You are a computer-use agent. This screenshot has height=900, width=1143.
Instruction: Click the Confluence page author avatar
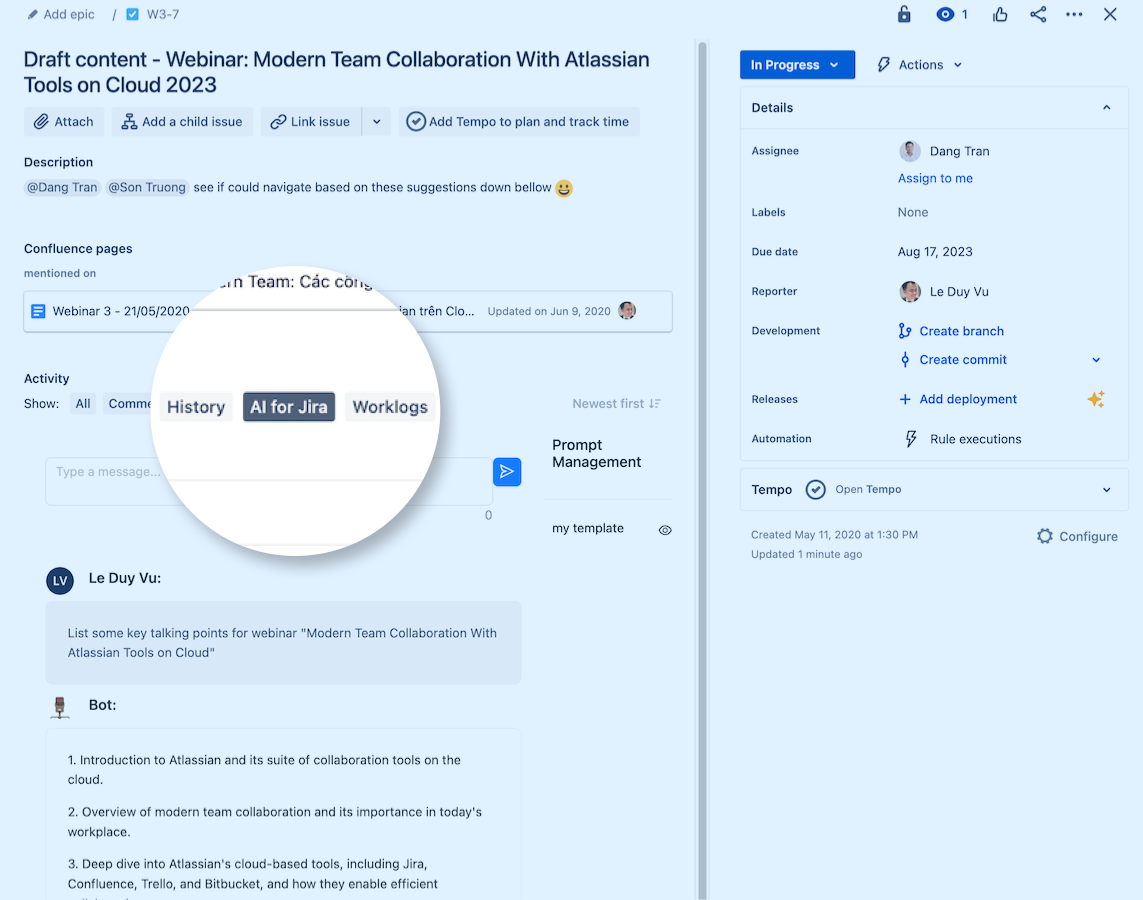pos(627,311)
